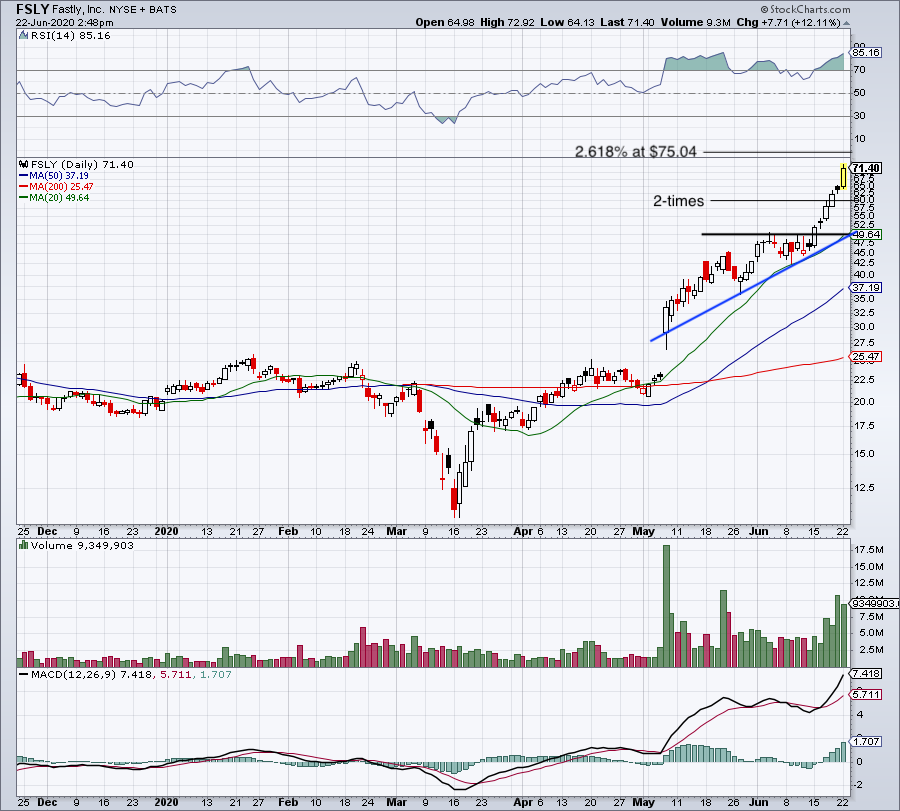Image resolution: width=900 pixels, height=811 pixels.
Task: Click the 'Open 64.98' value
Action: pos(445,22)
